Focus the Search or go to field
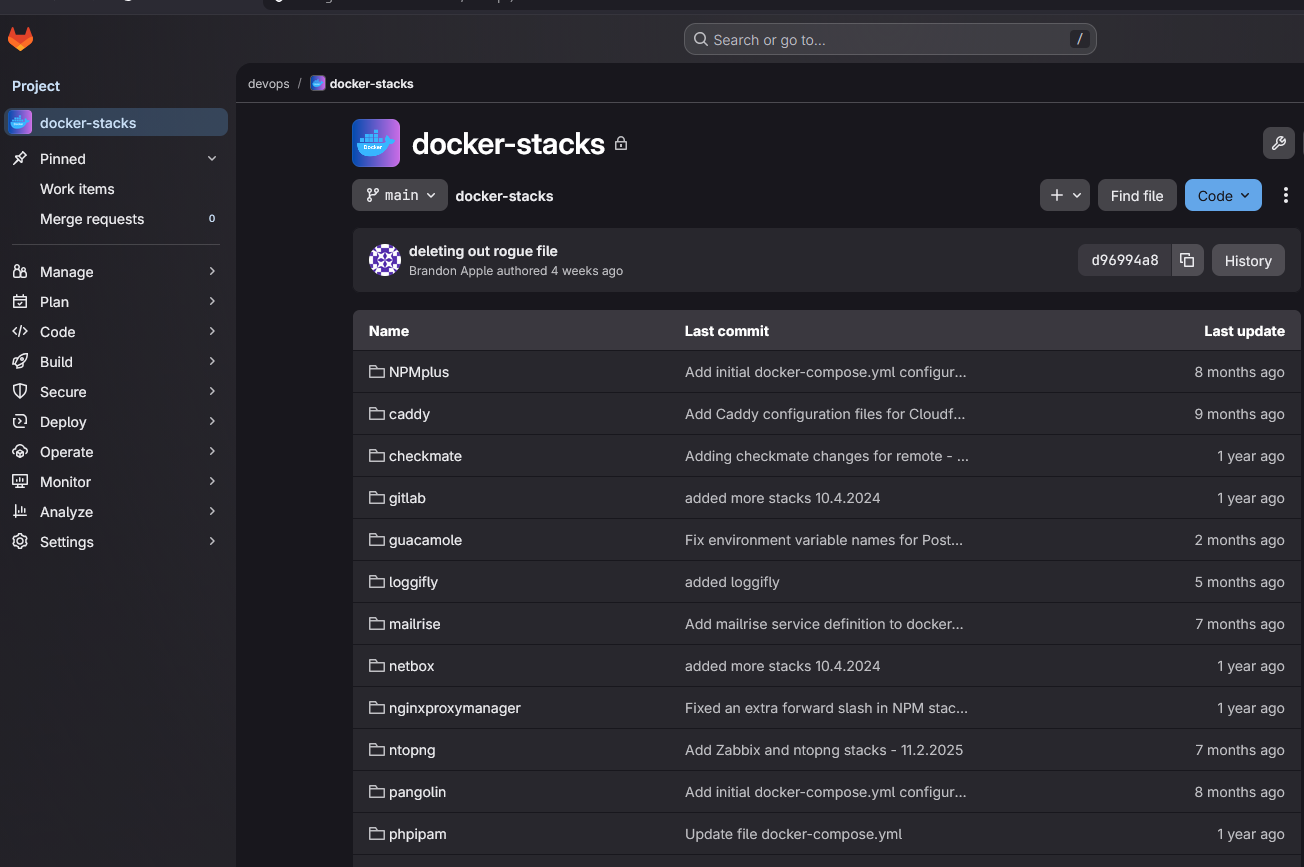The image size is (1304, 867). (x=890, y=40)
